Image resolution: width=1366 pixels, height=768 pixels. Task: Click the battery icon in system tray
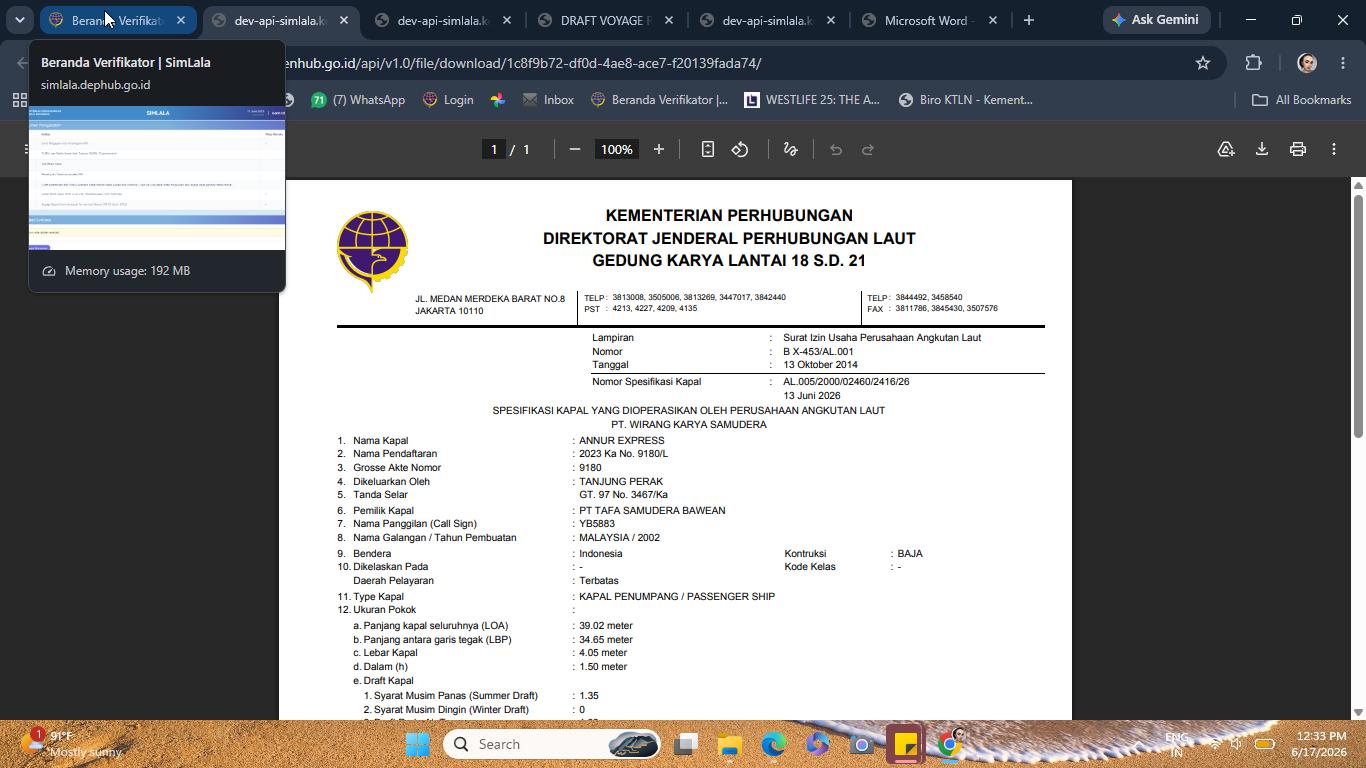pyautogui.click(x=1264, y=744)
